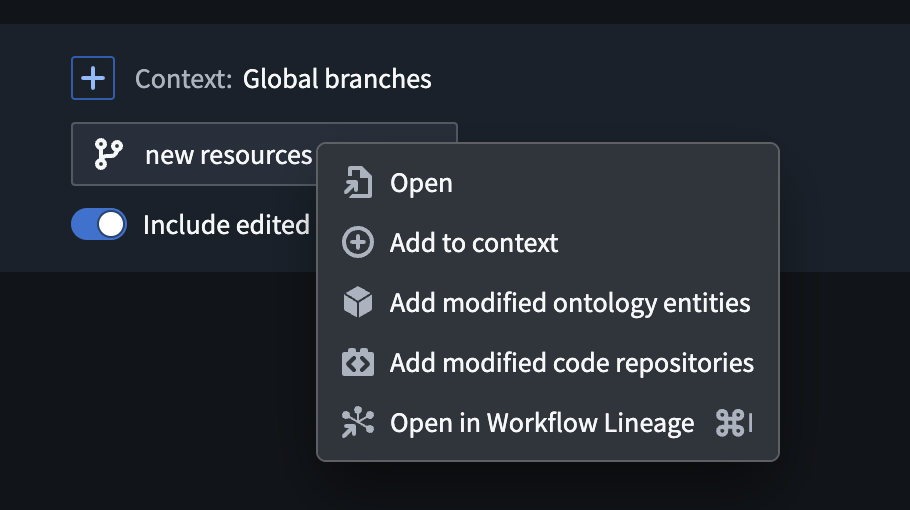Select Add modified code repositories
Viewport: 910px width, 510px height.
547,363
